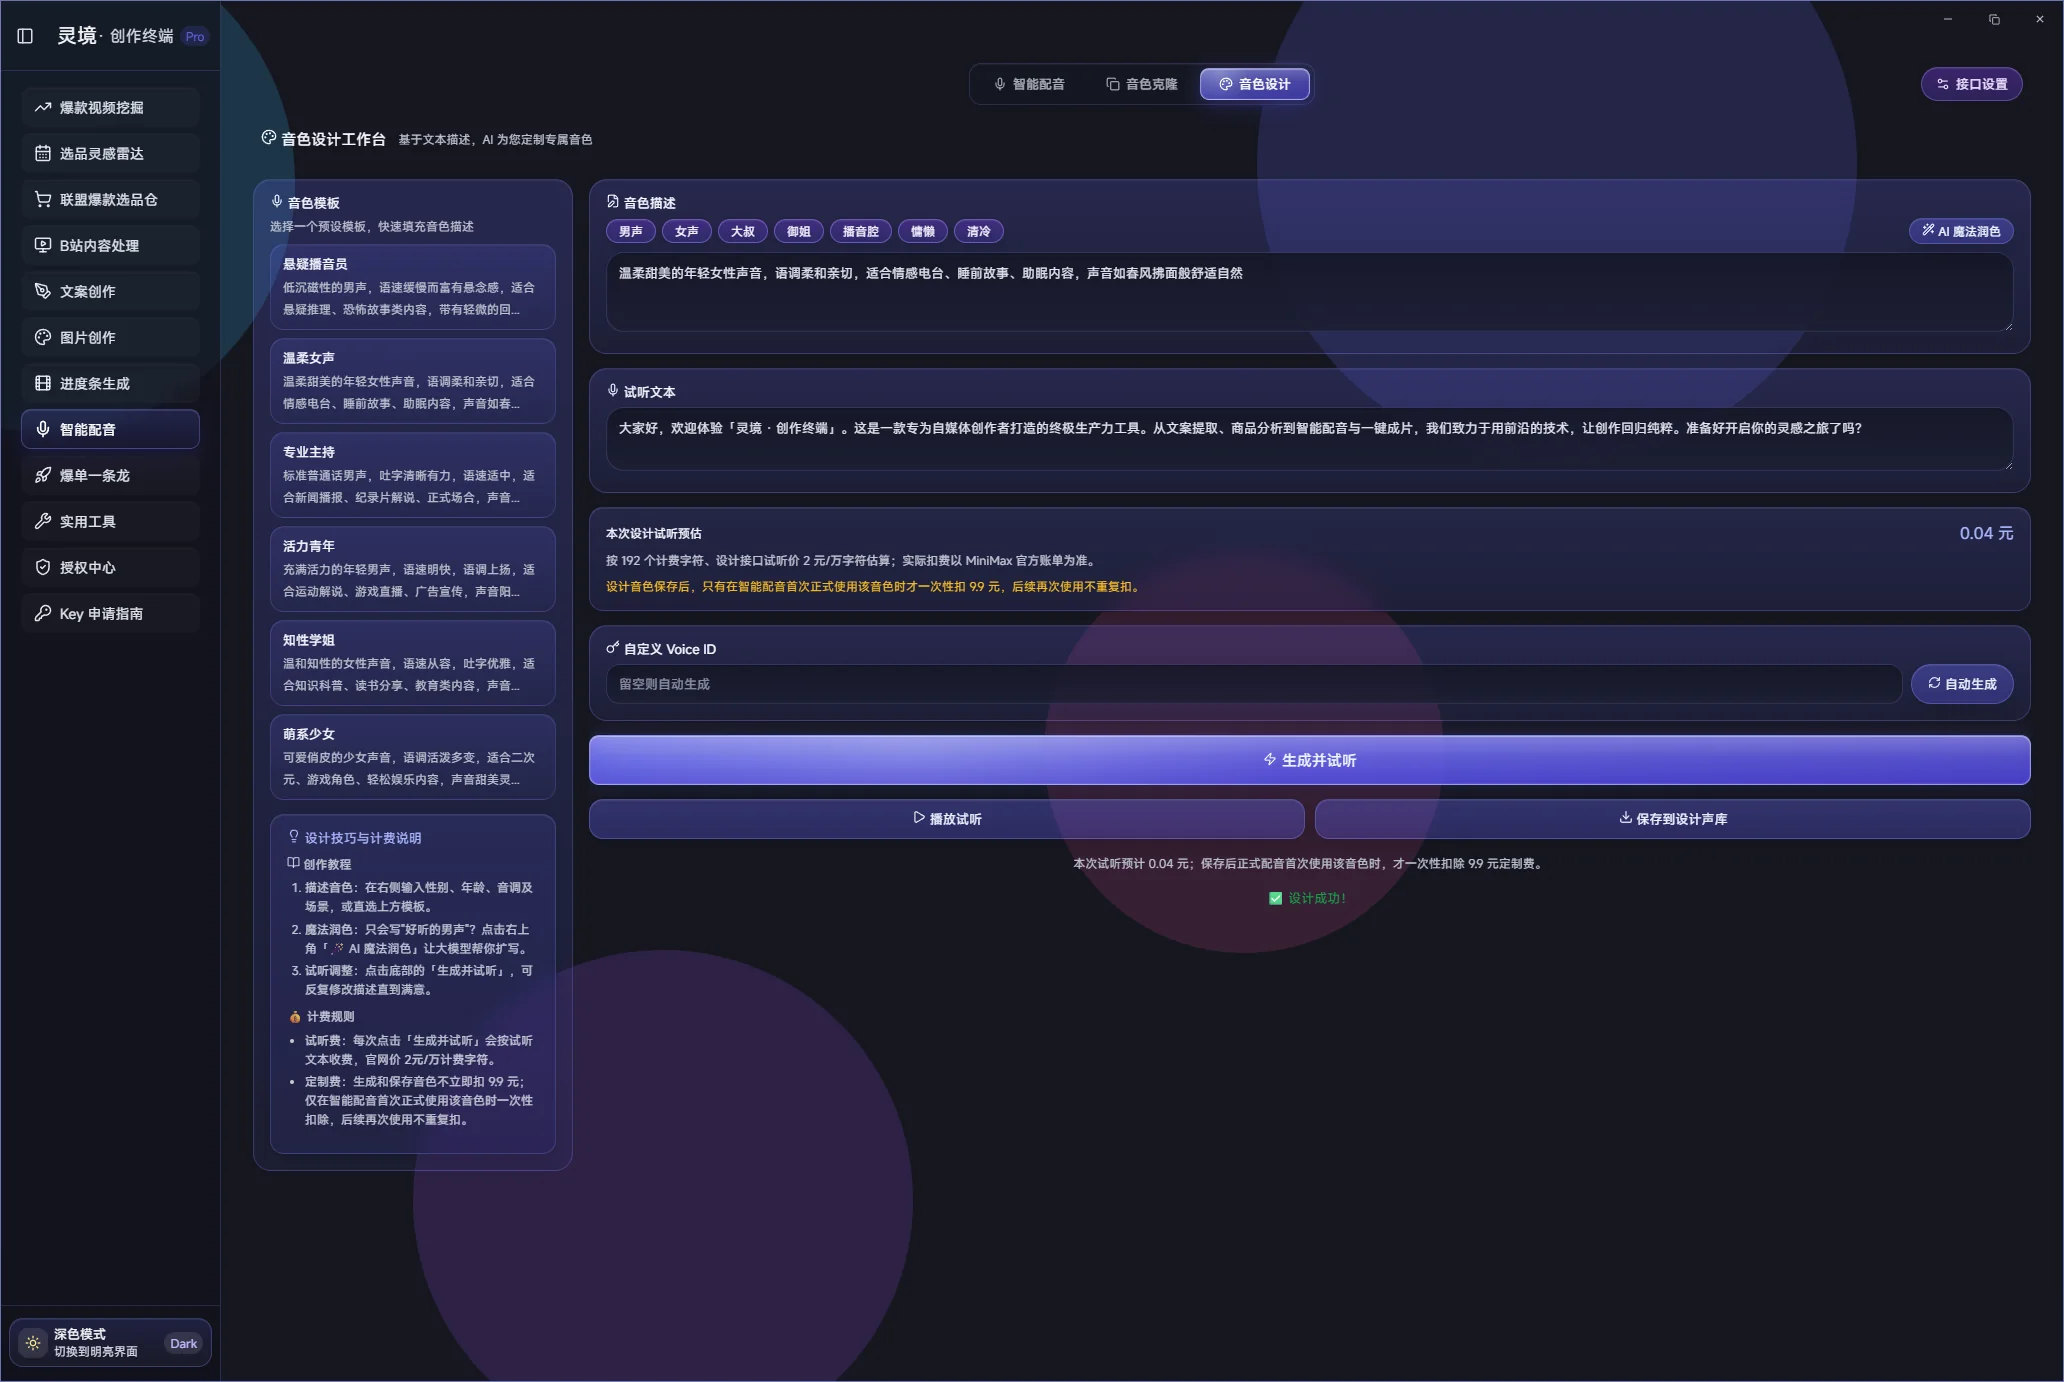2064x1382 pixels.
Task: Add the 御姐 tag
Action: [x=799, y=231]
